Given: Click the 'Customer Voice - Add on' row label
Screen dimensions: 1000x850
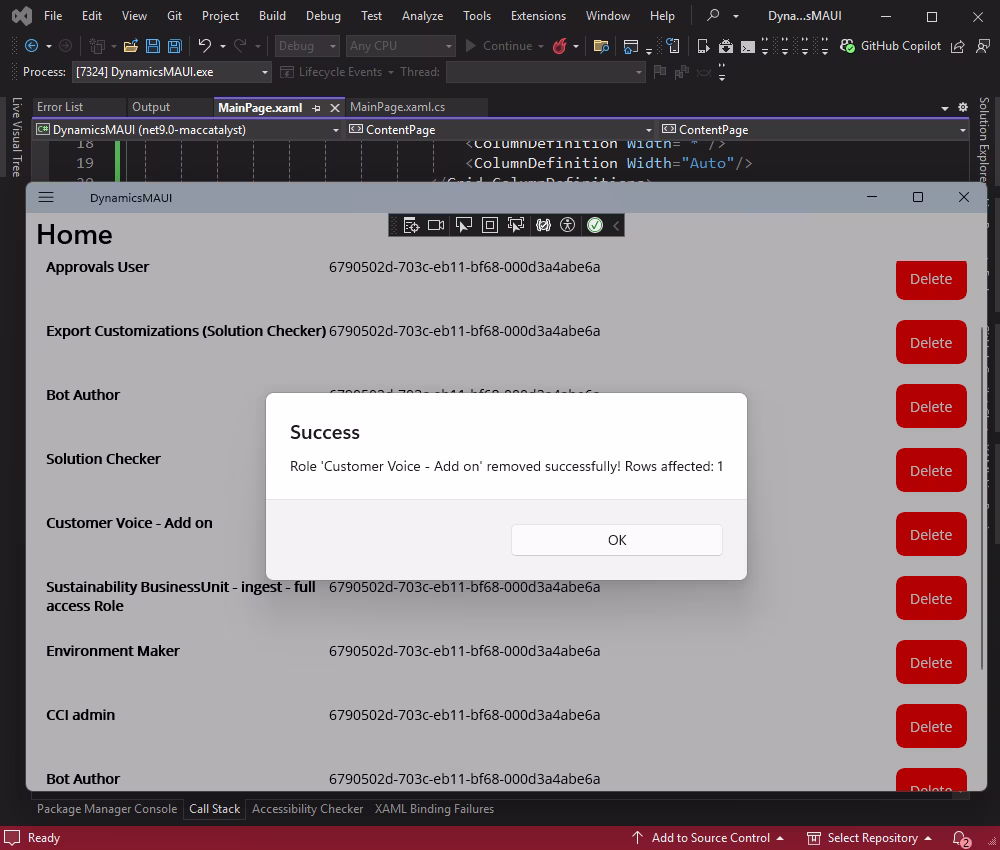Looking at the screenshot, I should (129, 523).
